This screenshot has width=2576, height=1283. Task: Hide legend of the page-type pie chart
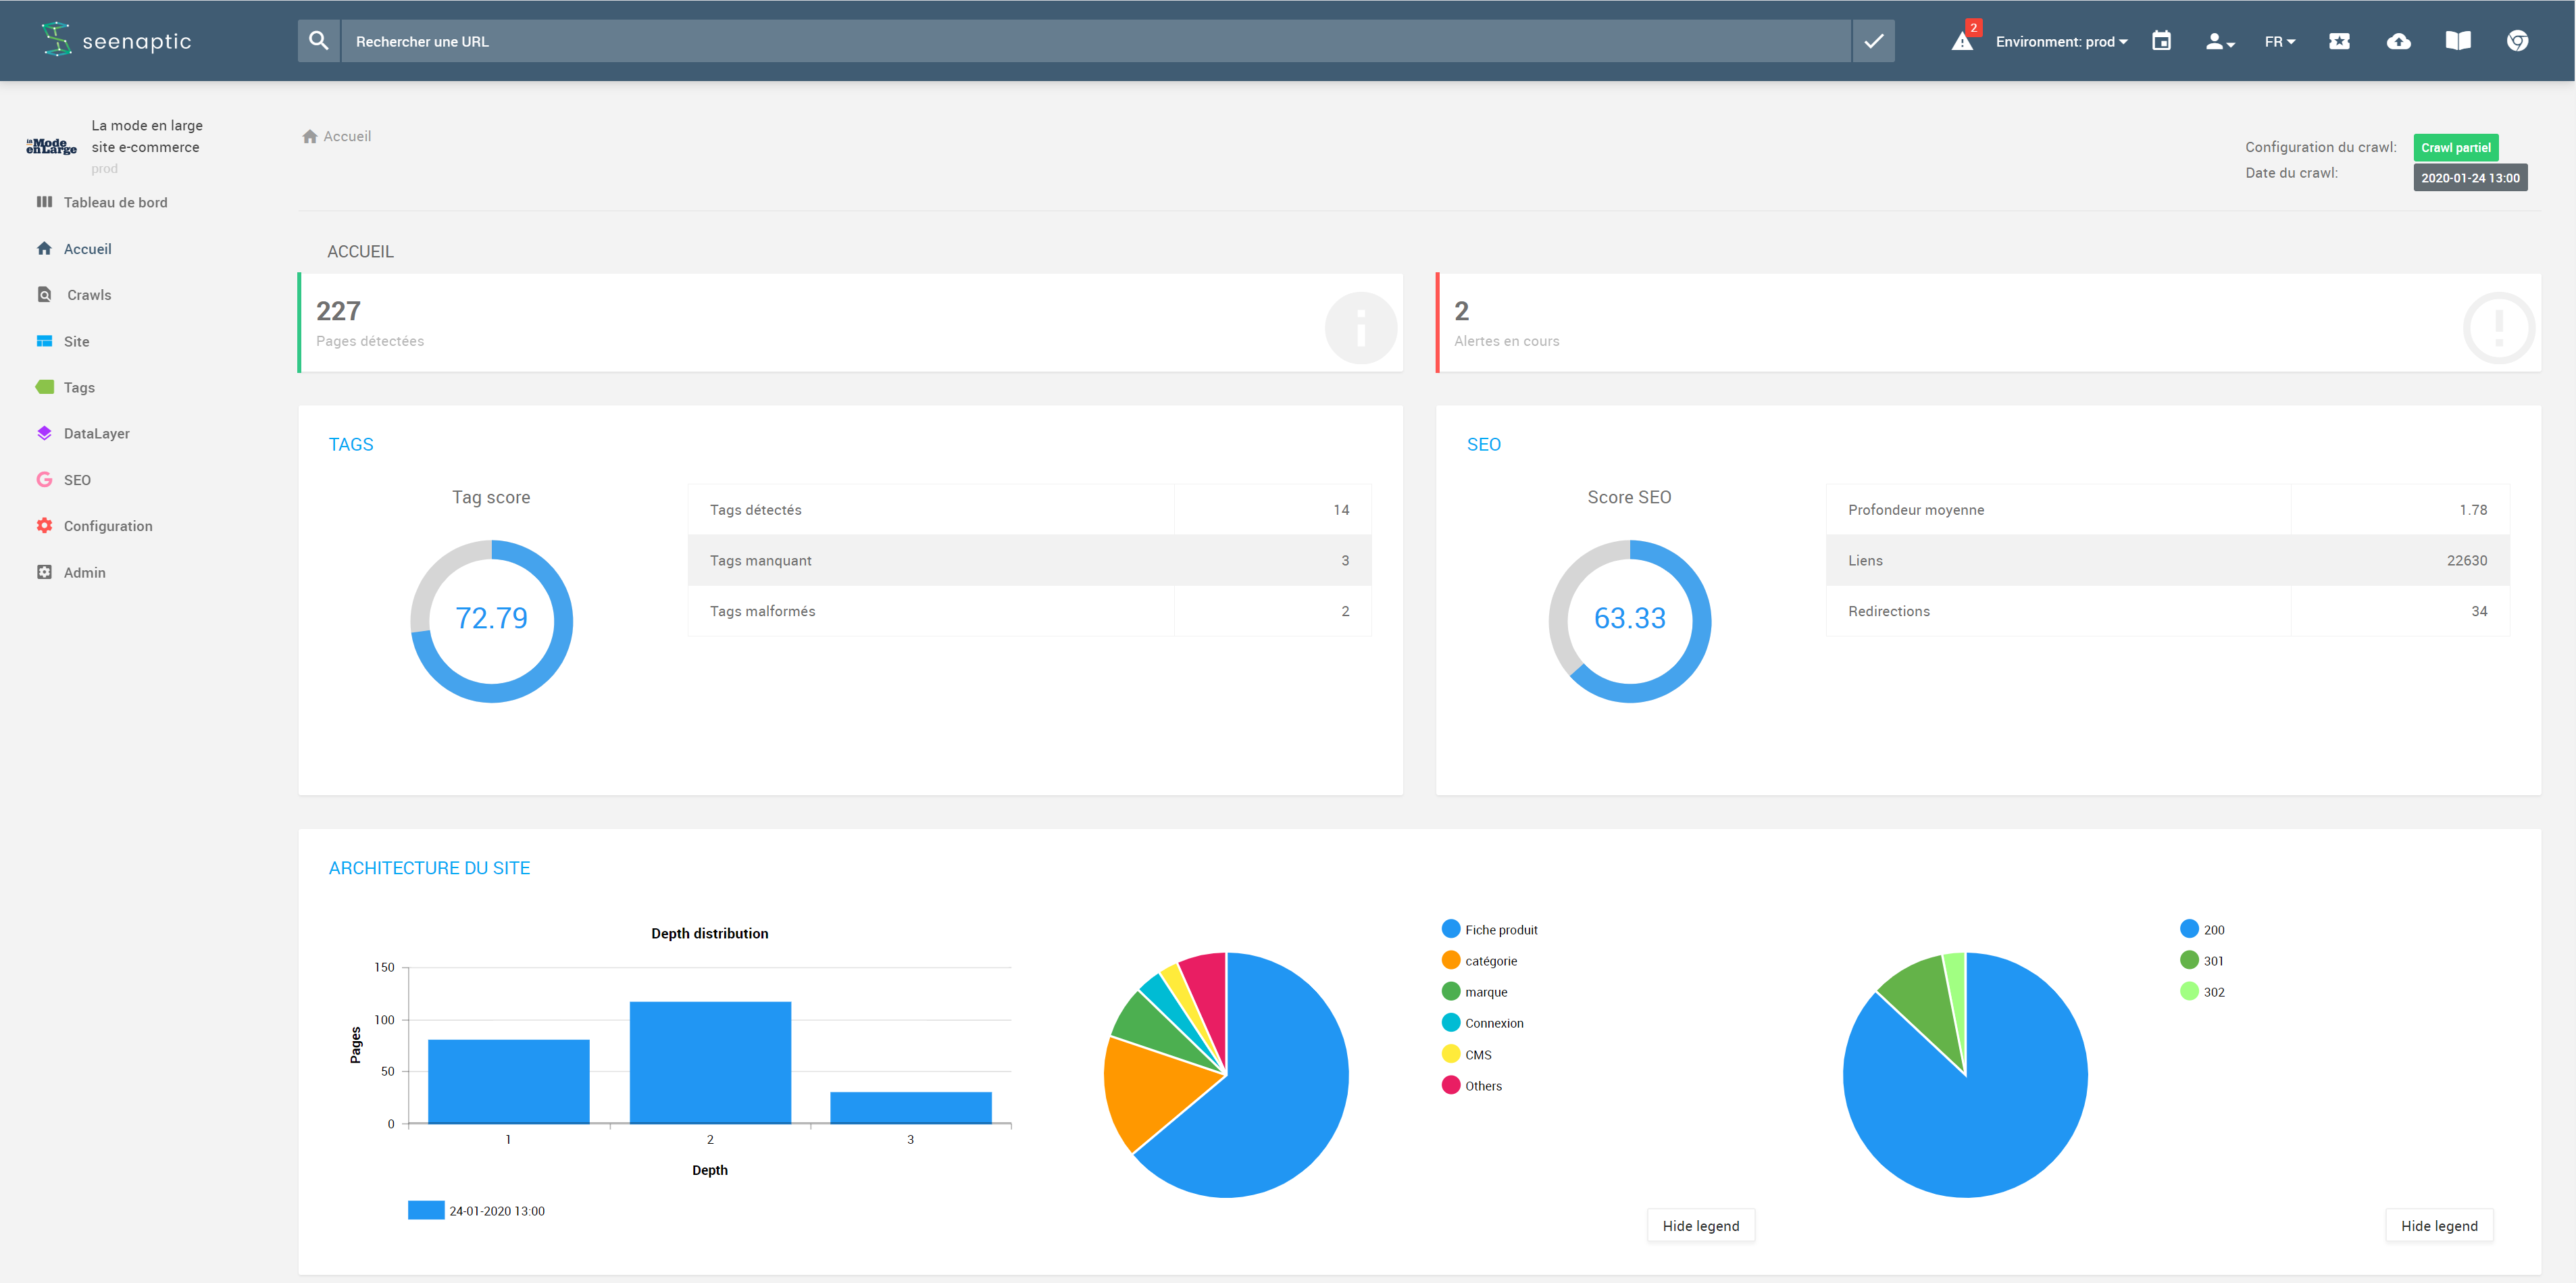(1700, 1226)
